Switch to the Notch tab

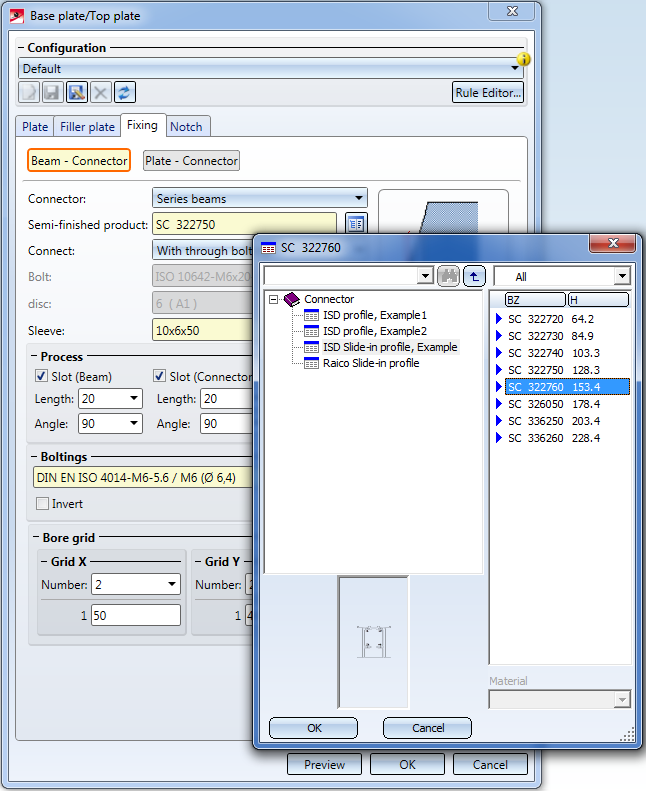coord(187,127)
